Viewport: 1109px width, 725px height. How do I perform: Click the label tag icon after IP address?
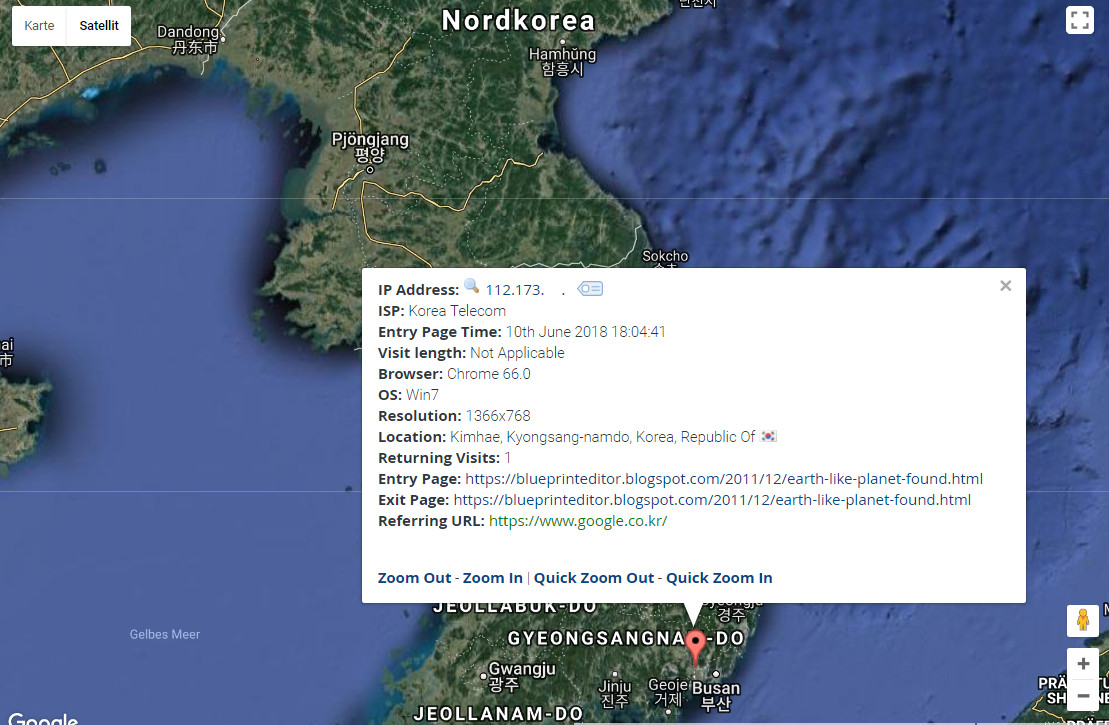pyautogui.click(x=590, y=289)
